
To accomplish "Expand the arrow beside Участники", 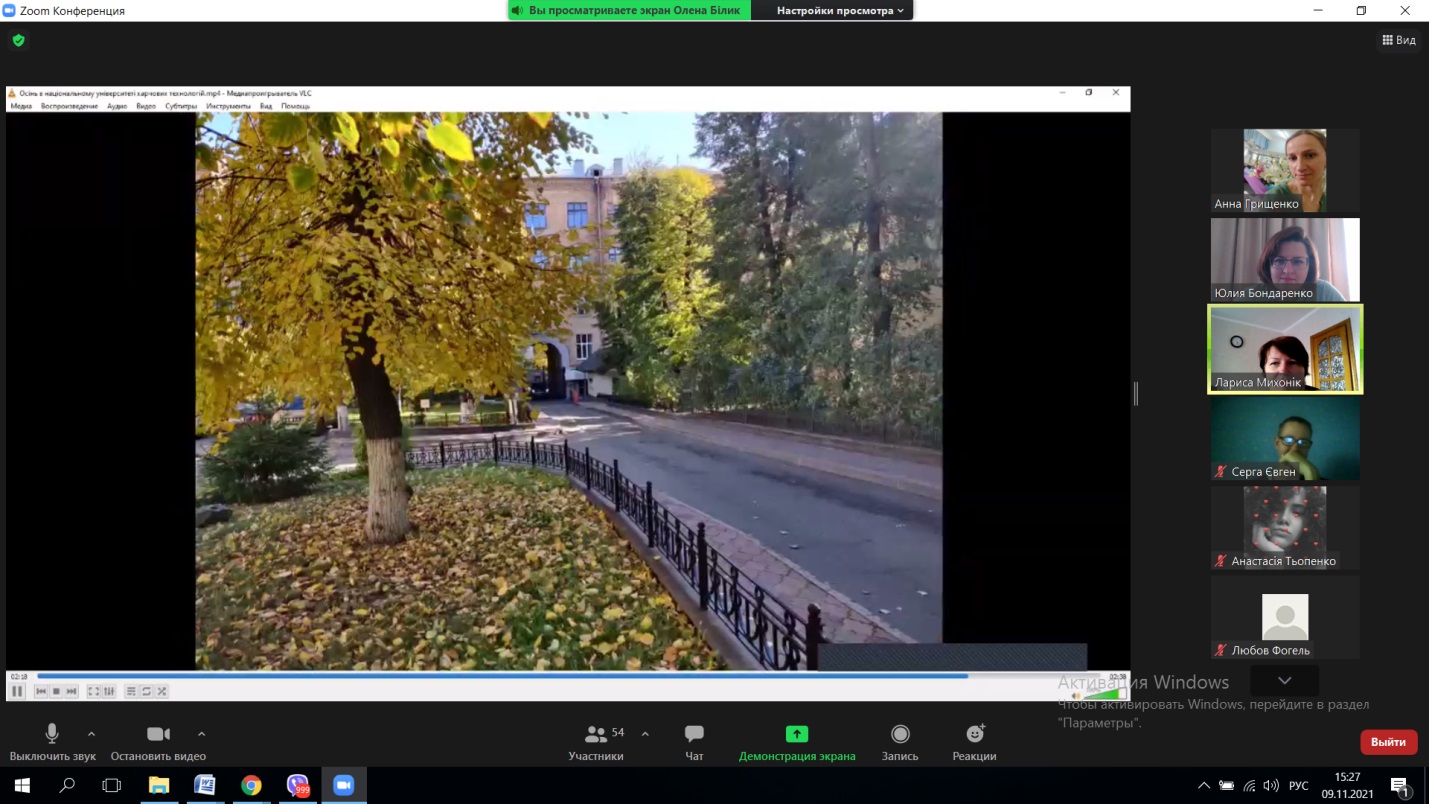I will point(645,734).
